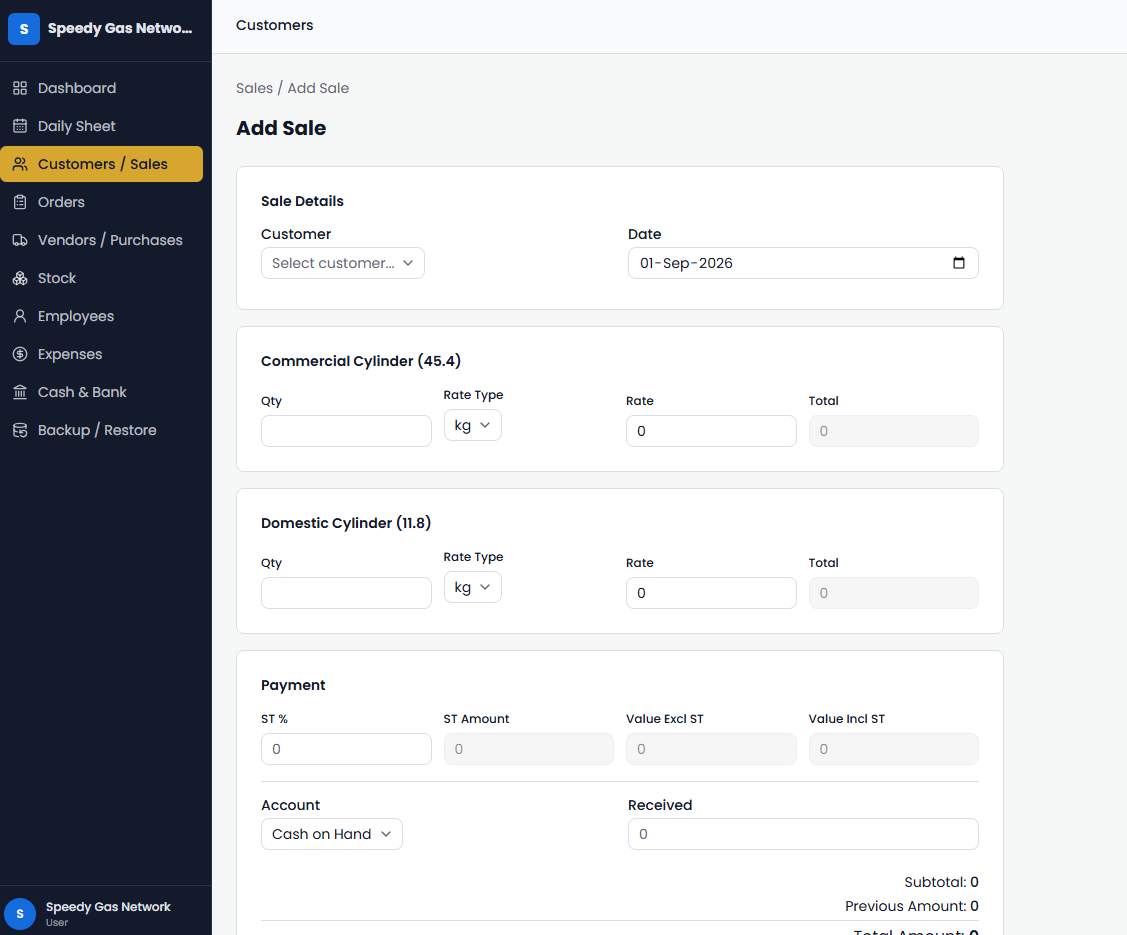Image resolution: width=1127 pixels, height=935 pixels.
Task: Click the Dashboard grid icon
Action: coord(20,88)
